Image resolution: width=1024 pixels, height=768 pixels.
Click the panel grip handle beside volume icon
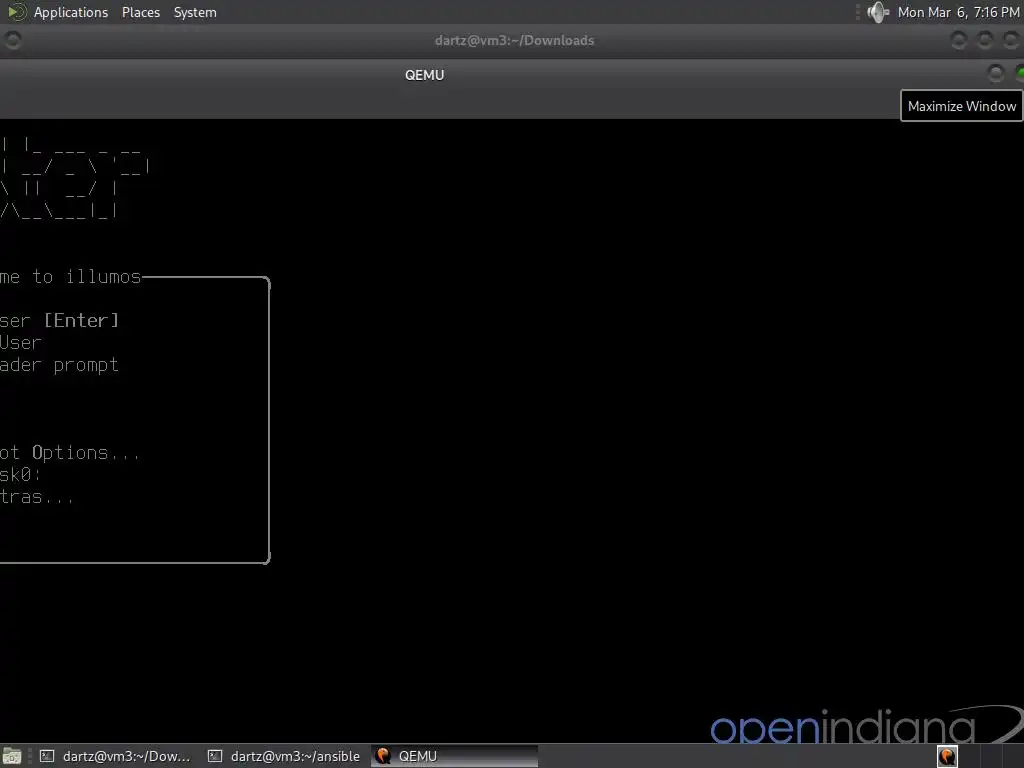(857, 12)
